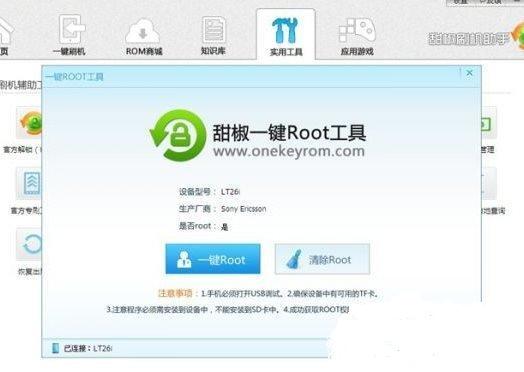
Task: Switch to the 知识库 tab
Action: (213, 36)
